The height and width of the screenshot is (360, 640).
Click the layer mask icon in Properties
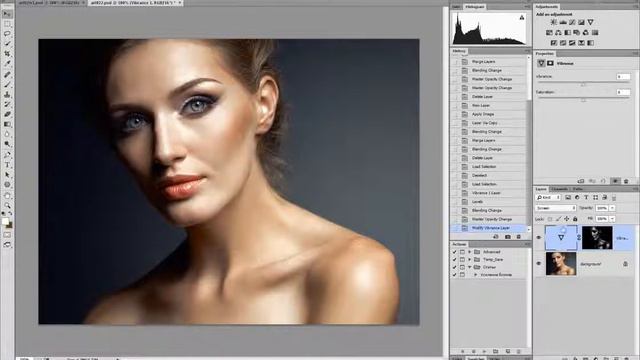550,63
